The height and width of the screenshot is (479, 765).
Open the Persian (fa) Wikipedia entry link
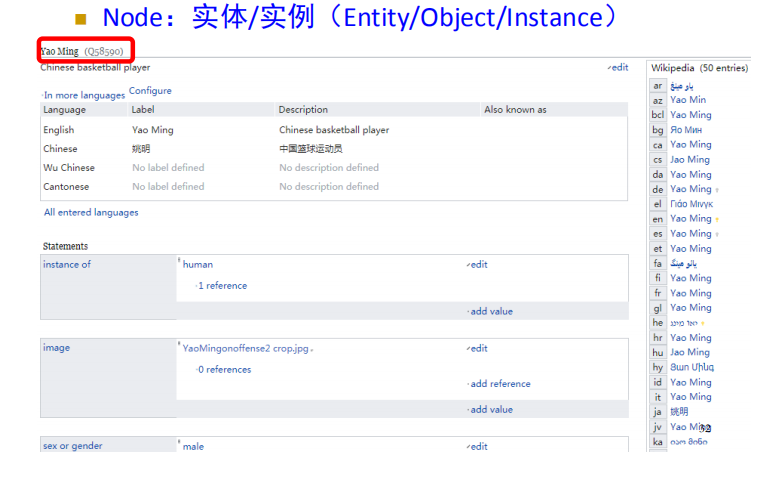(684, 263)
